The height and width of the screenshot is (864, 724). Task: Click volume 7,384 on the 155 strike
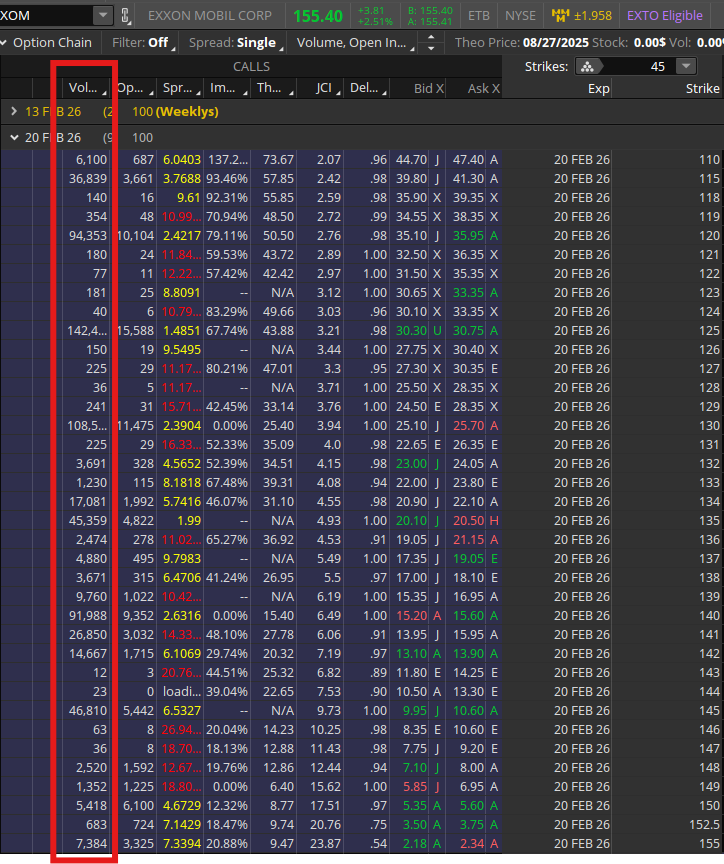(x=91, y=844)
